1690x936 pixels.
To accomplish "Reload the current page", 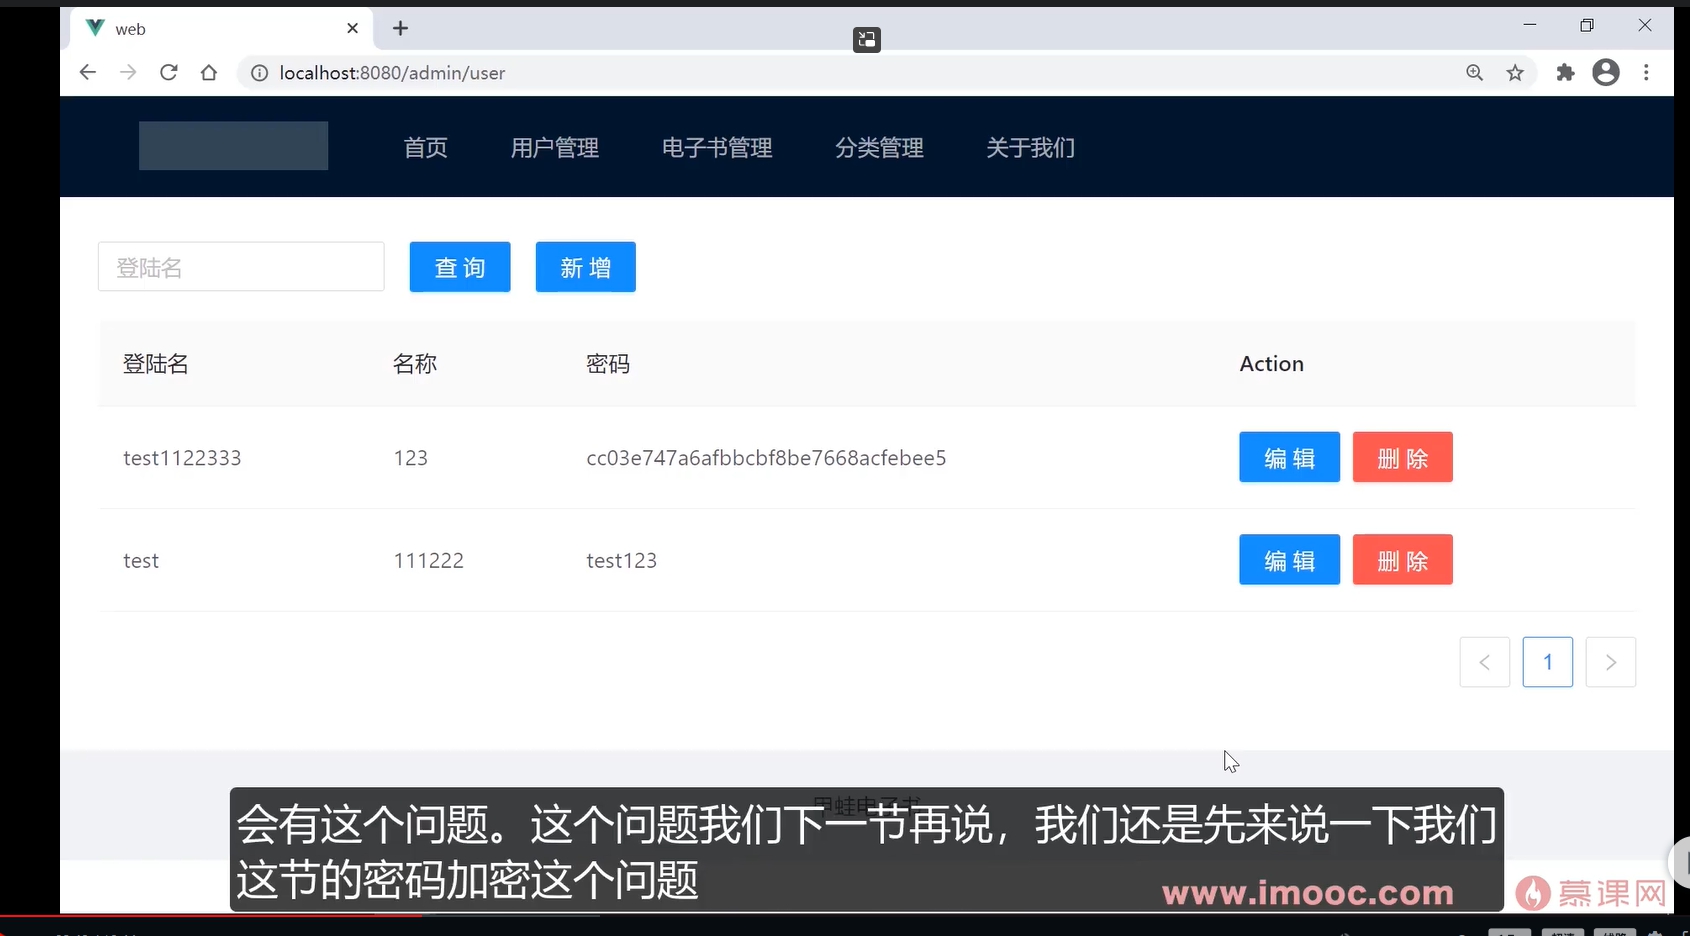I will tap(168, 72).
